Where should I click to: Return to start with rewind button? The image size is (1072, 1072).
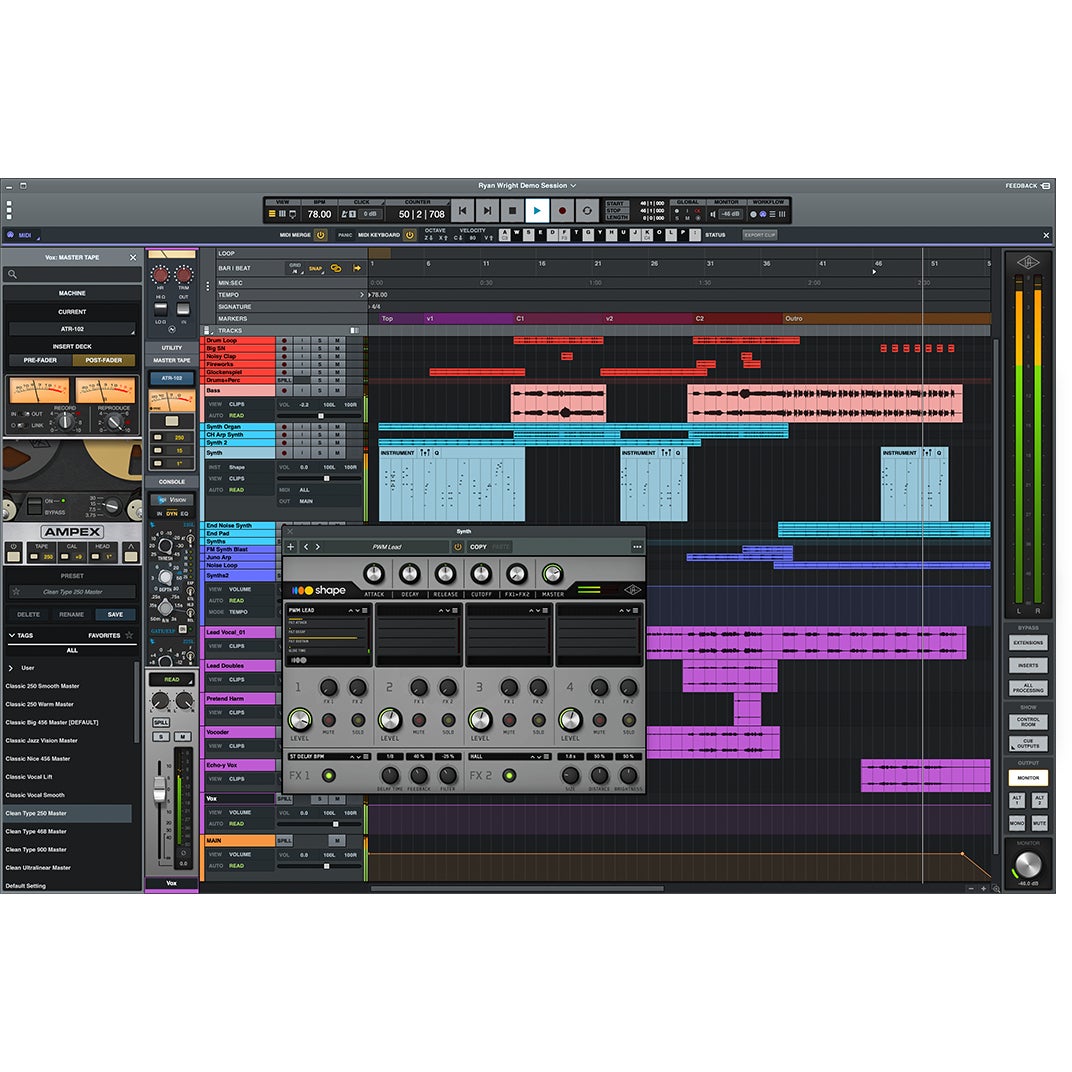point(463,211)
